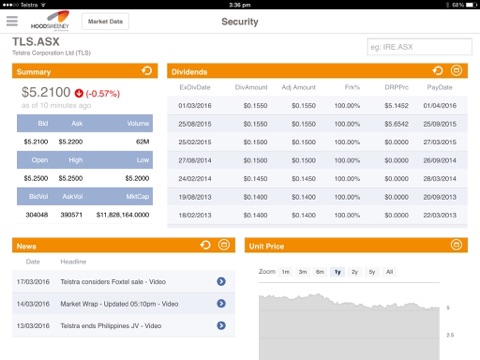The width and height of the screenshot is (480, 360).
Task: Click the Frk% column header
Action: (352, 87)
